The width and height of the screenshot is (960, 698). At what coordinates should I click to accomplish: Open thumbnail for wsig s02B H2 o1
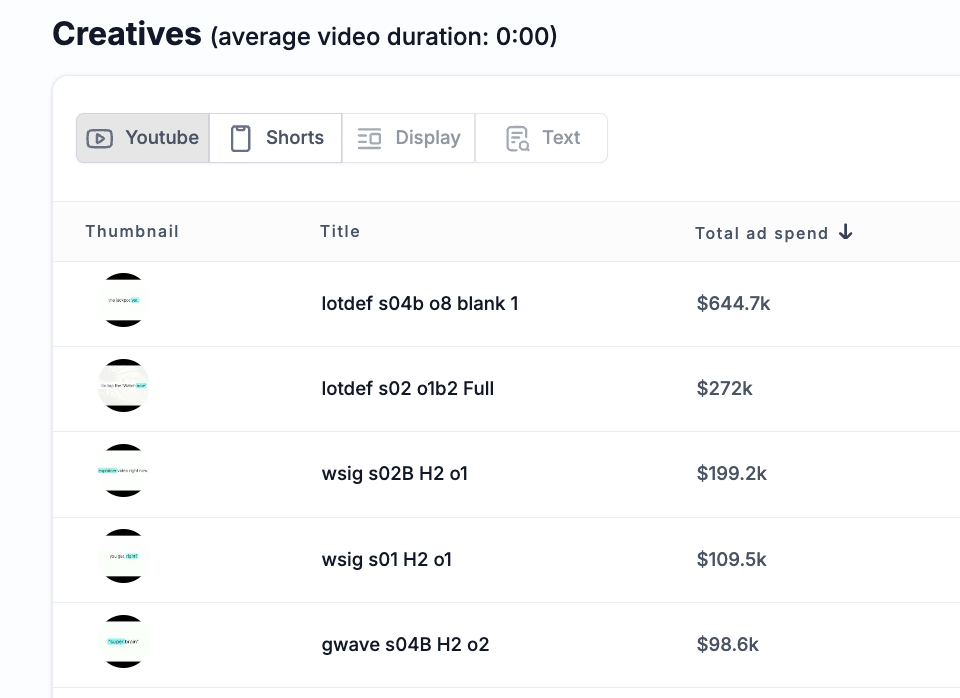[x=124, y=470]
